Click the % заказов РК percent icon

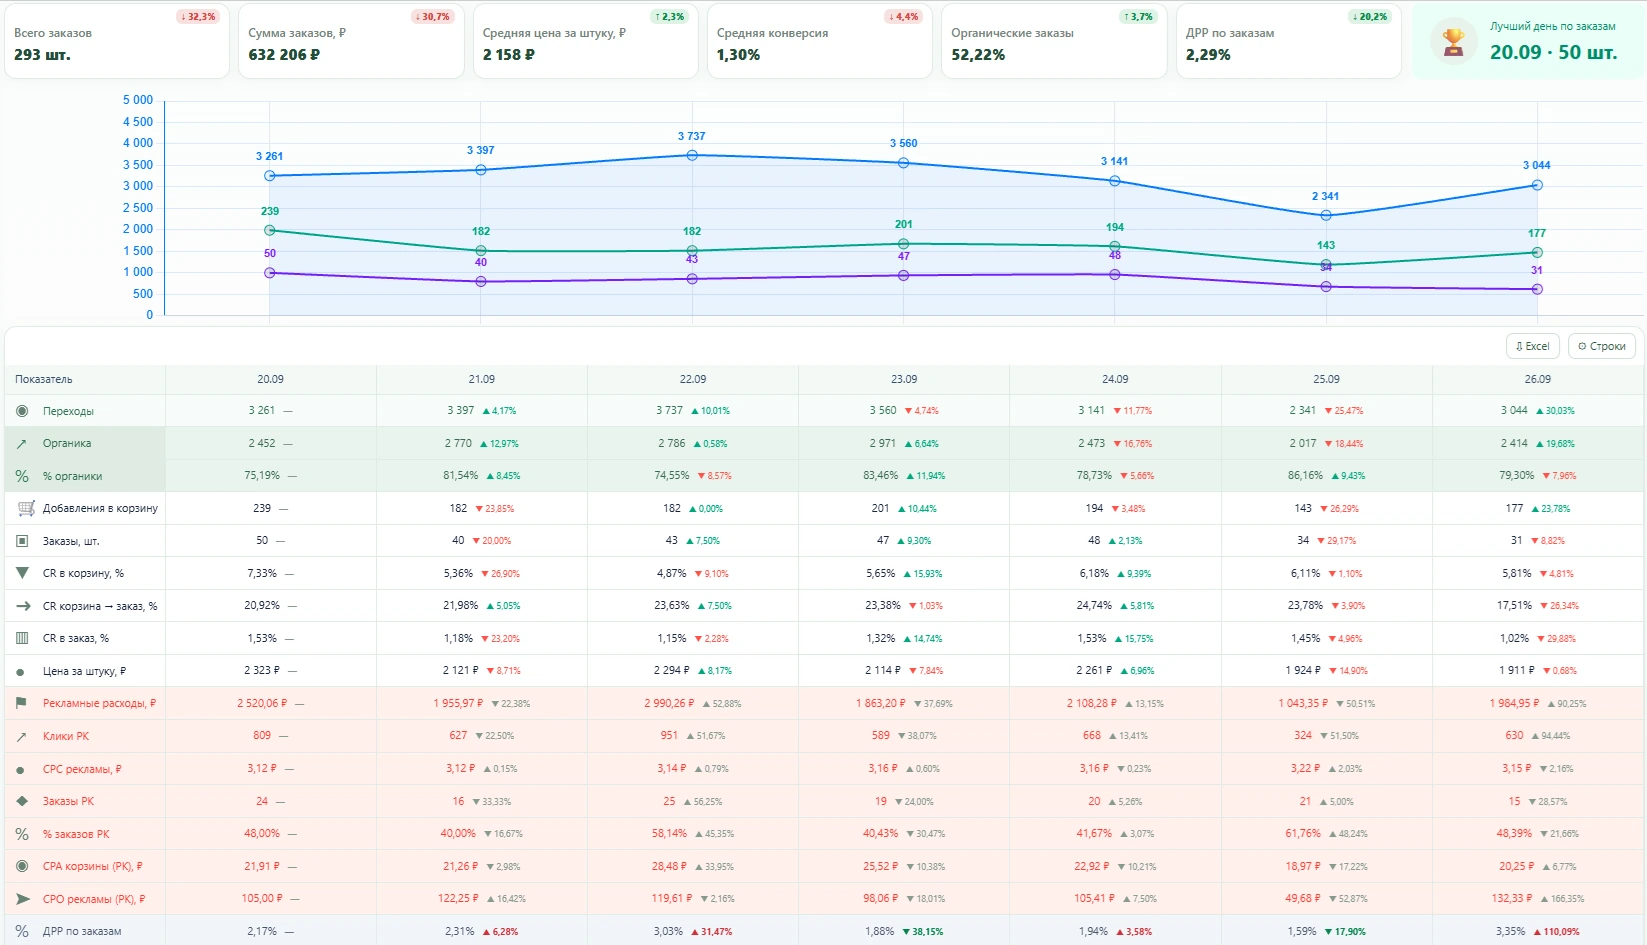point(22,834)
